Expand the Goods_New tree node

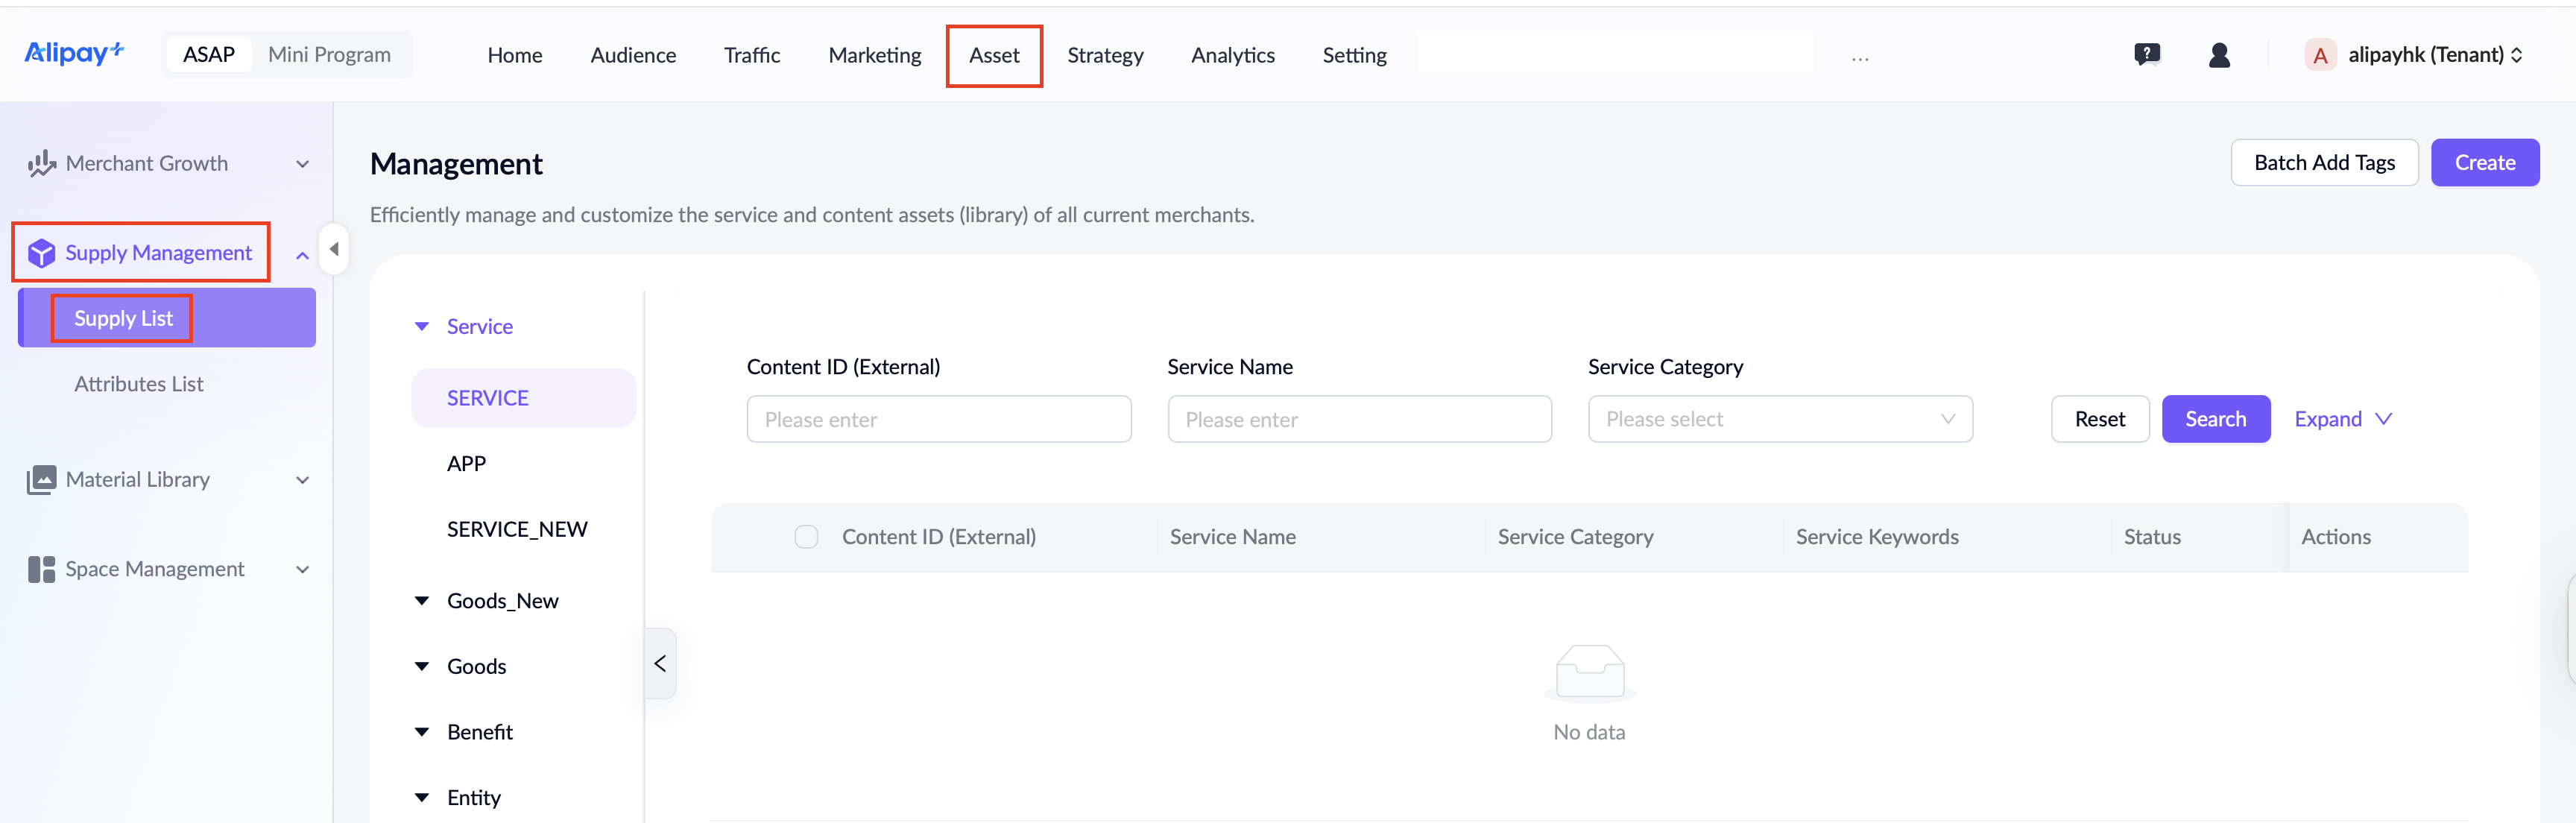point(422,601)
